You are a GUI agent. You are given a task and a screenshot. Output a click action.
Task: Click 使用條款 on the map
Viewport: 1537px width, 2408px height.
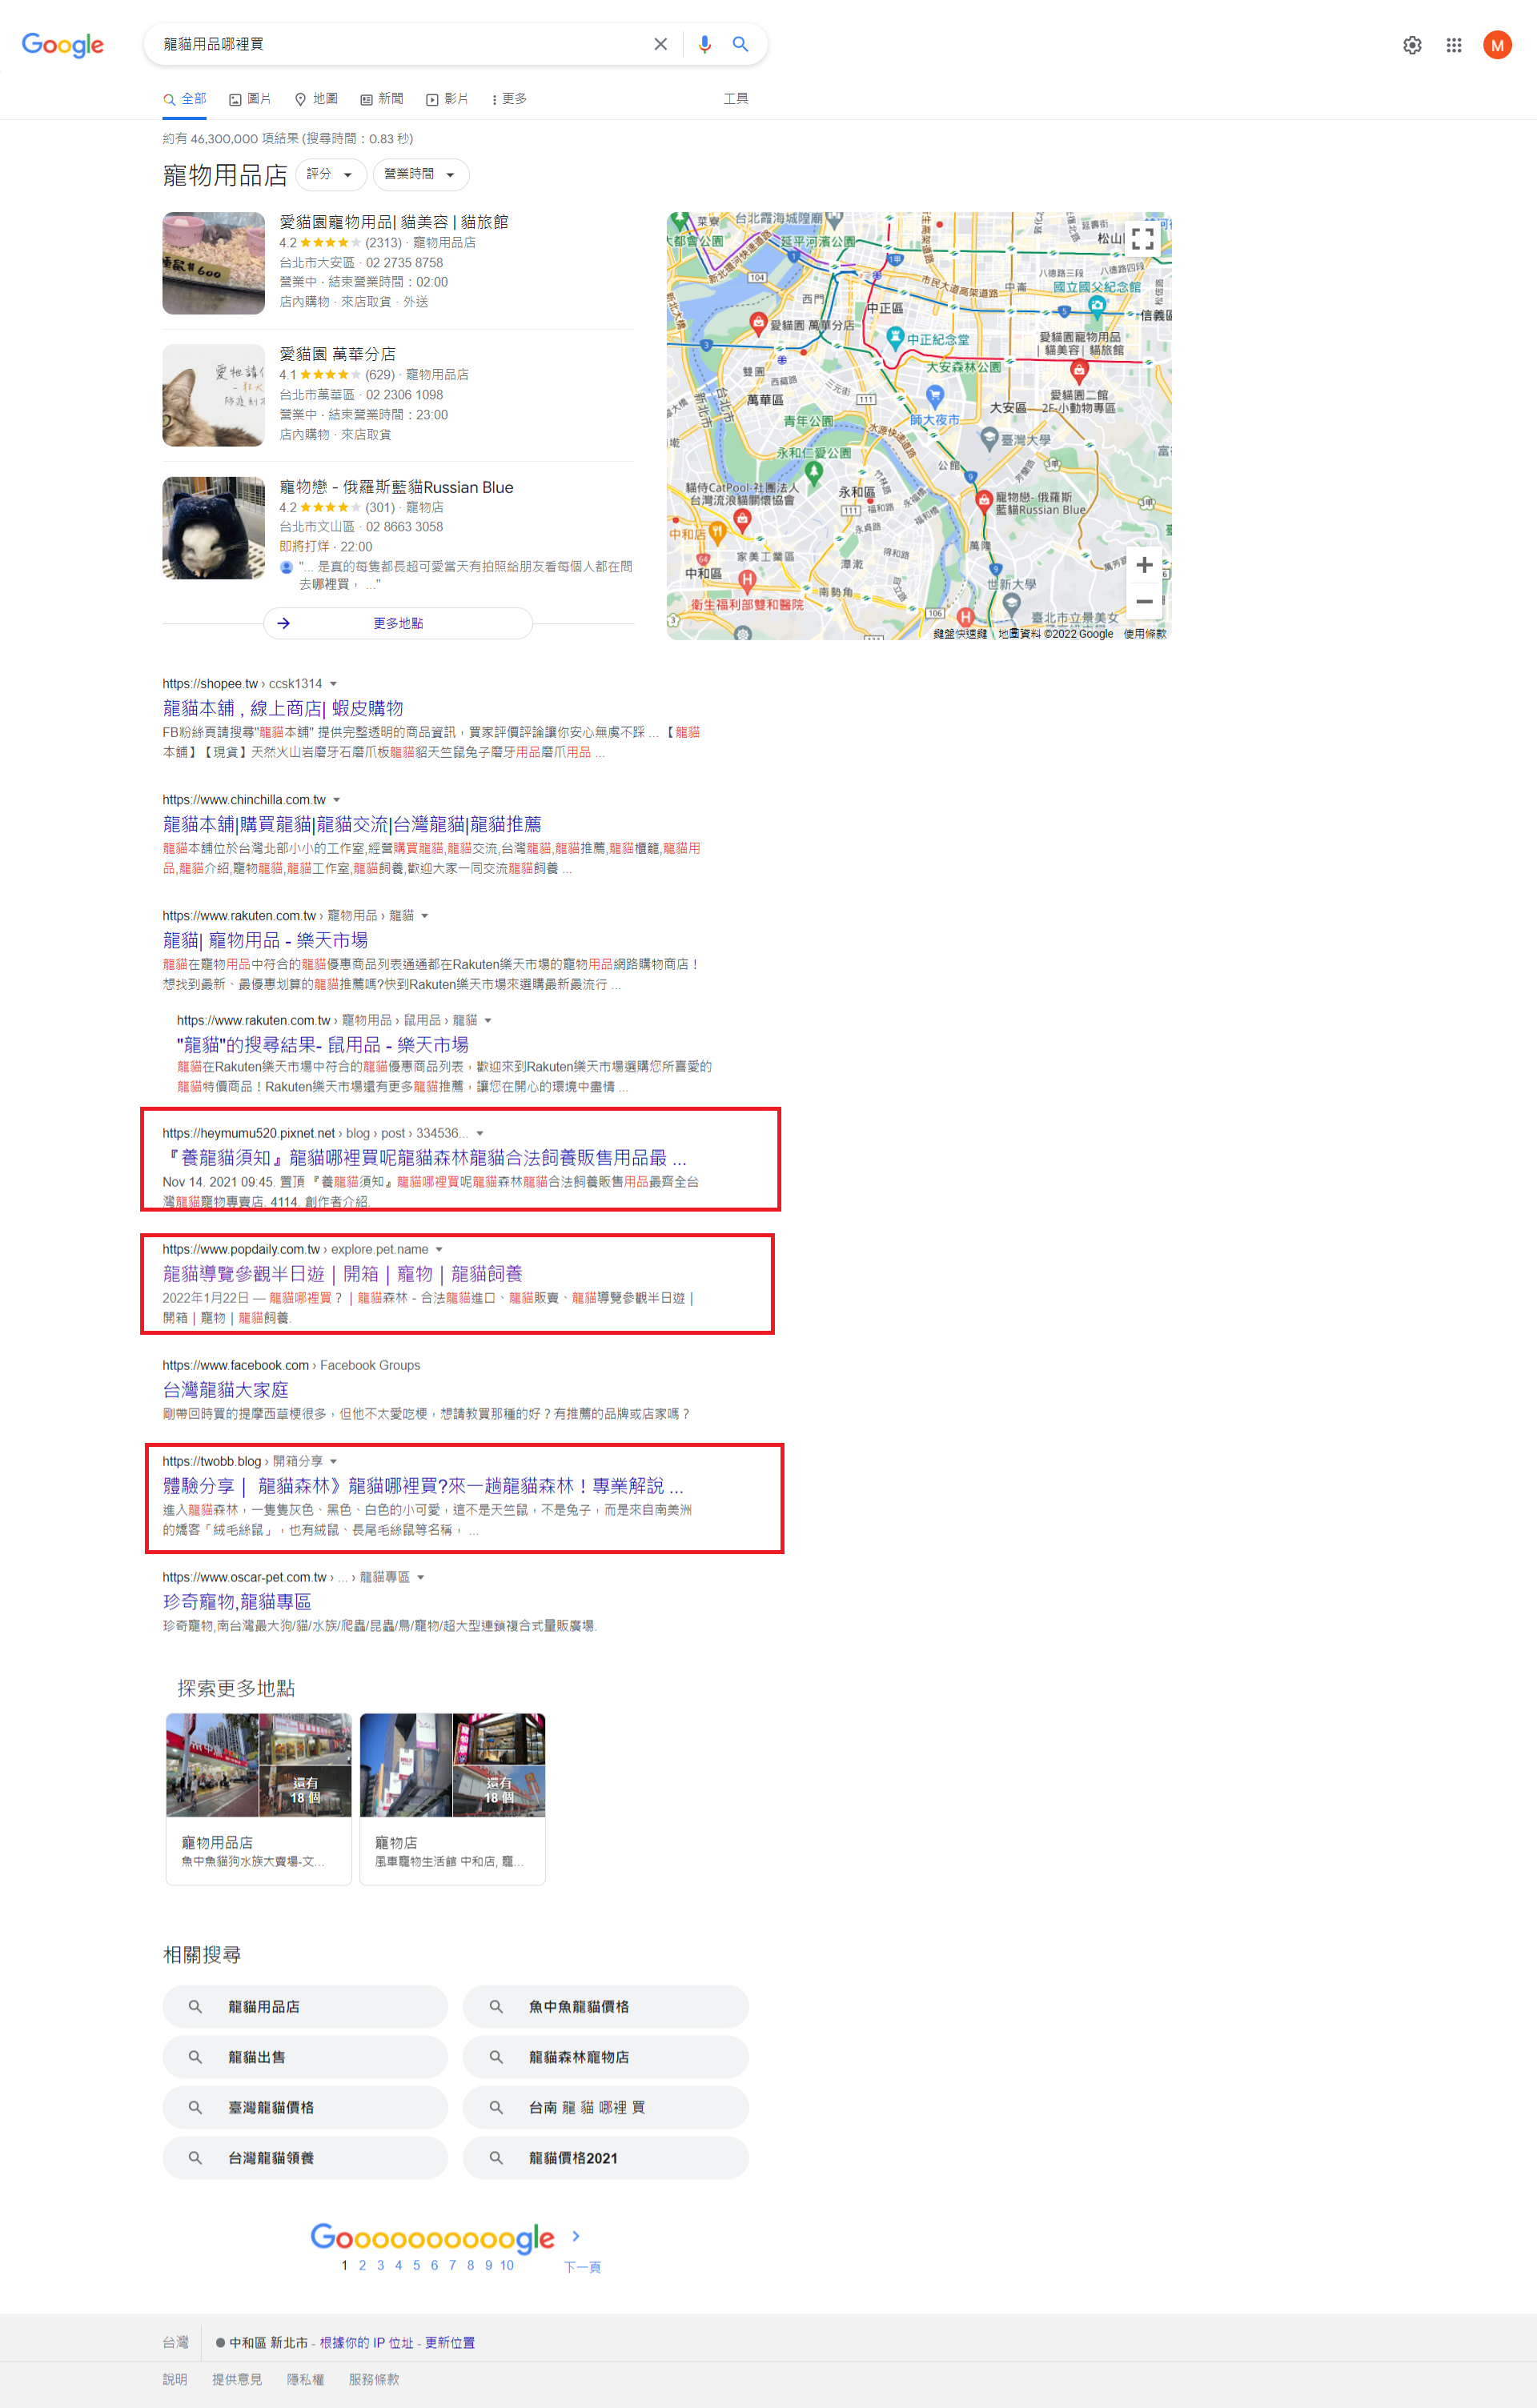pyautogui.click(x=1145, y=633)
